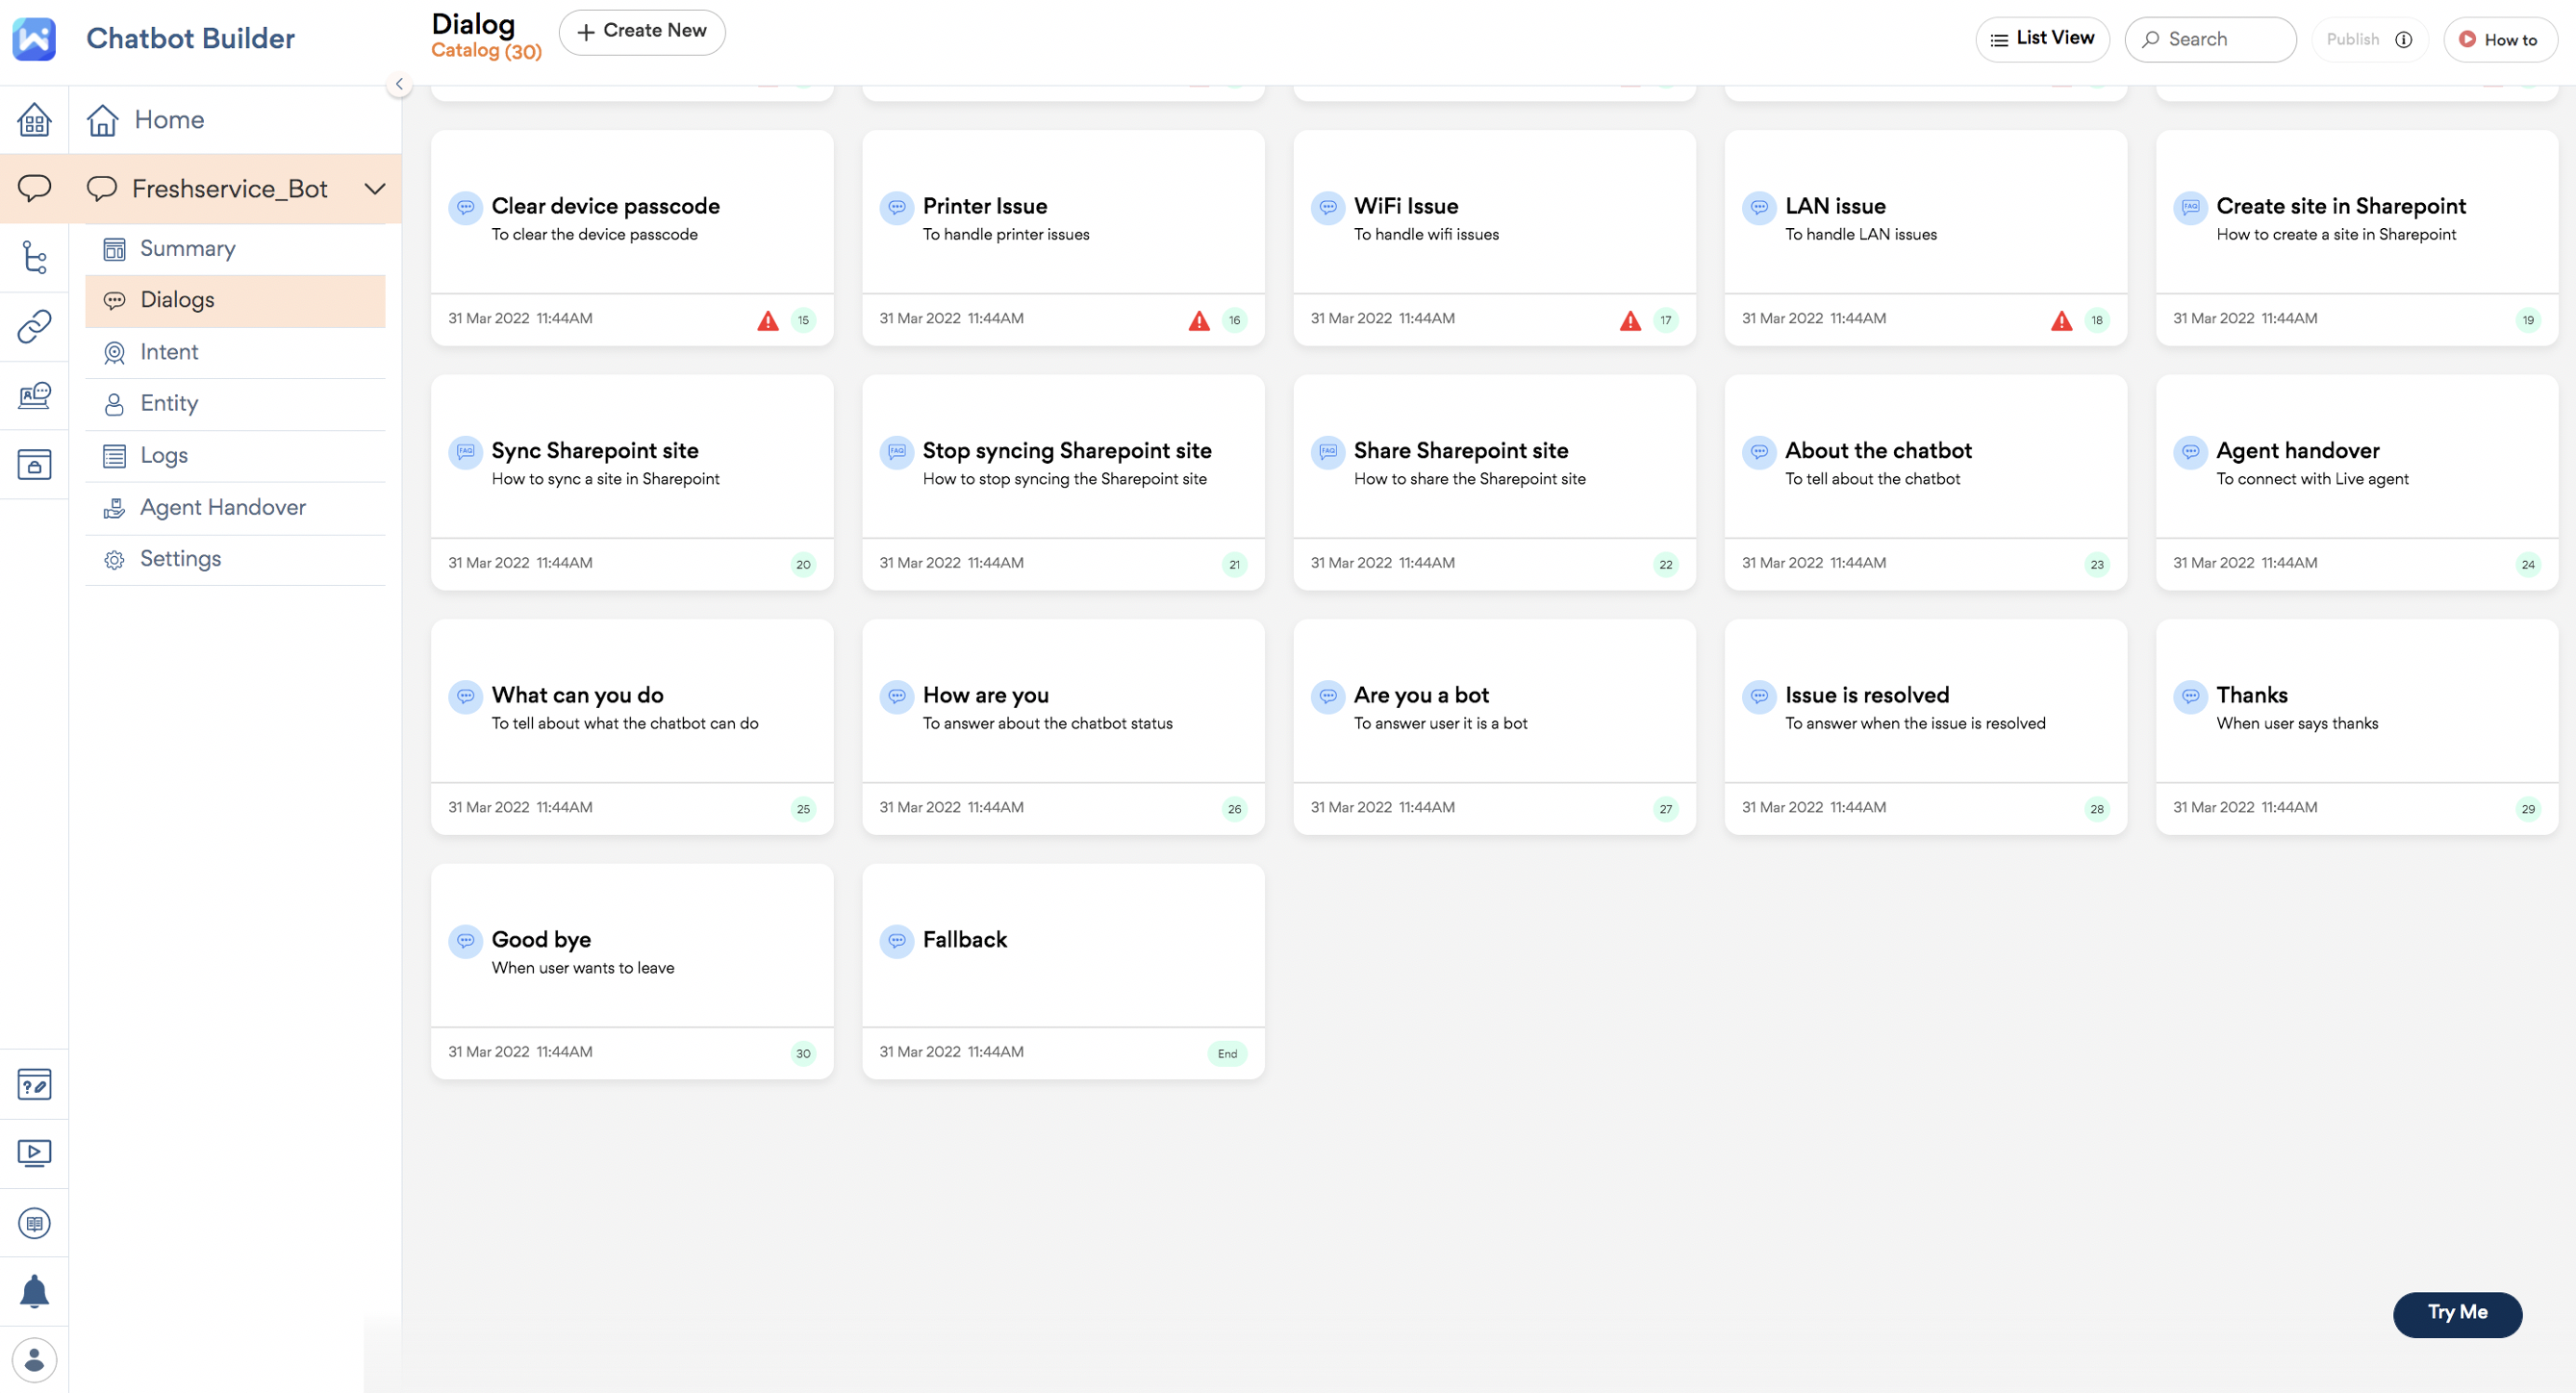Click the Publish info icon
This screenshot has width=2576, height=1393.
[x=2403, y=40]
